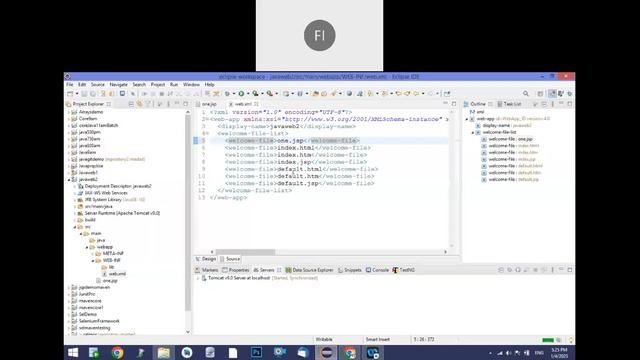Collapse the WEB-INF folder node
Screen dimensions: 640x360
pyautogui.click(x=93, y=260)
